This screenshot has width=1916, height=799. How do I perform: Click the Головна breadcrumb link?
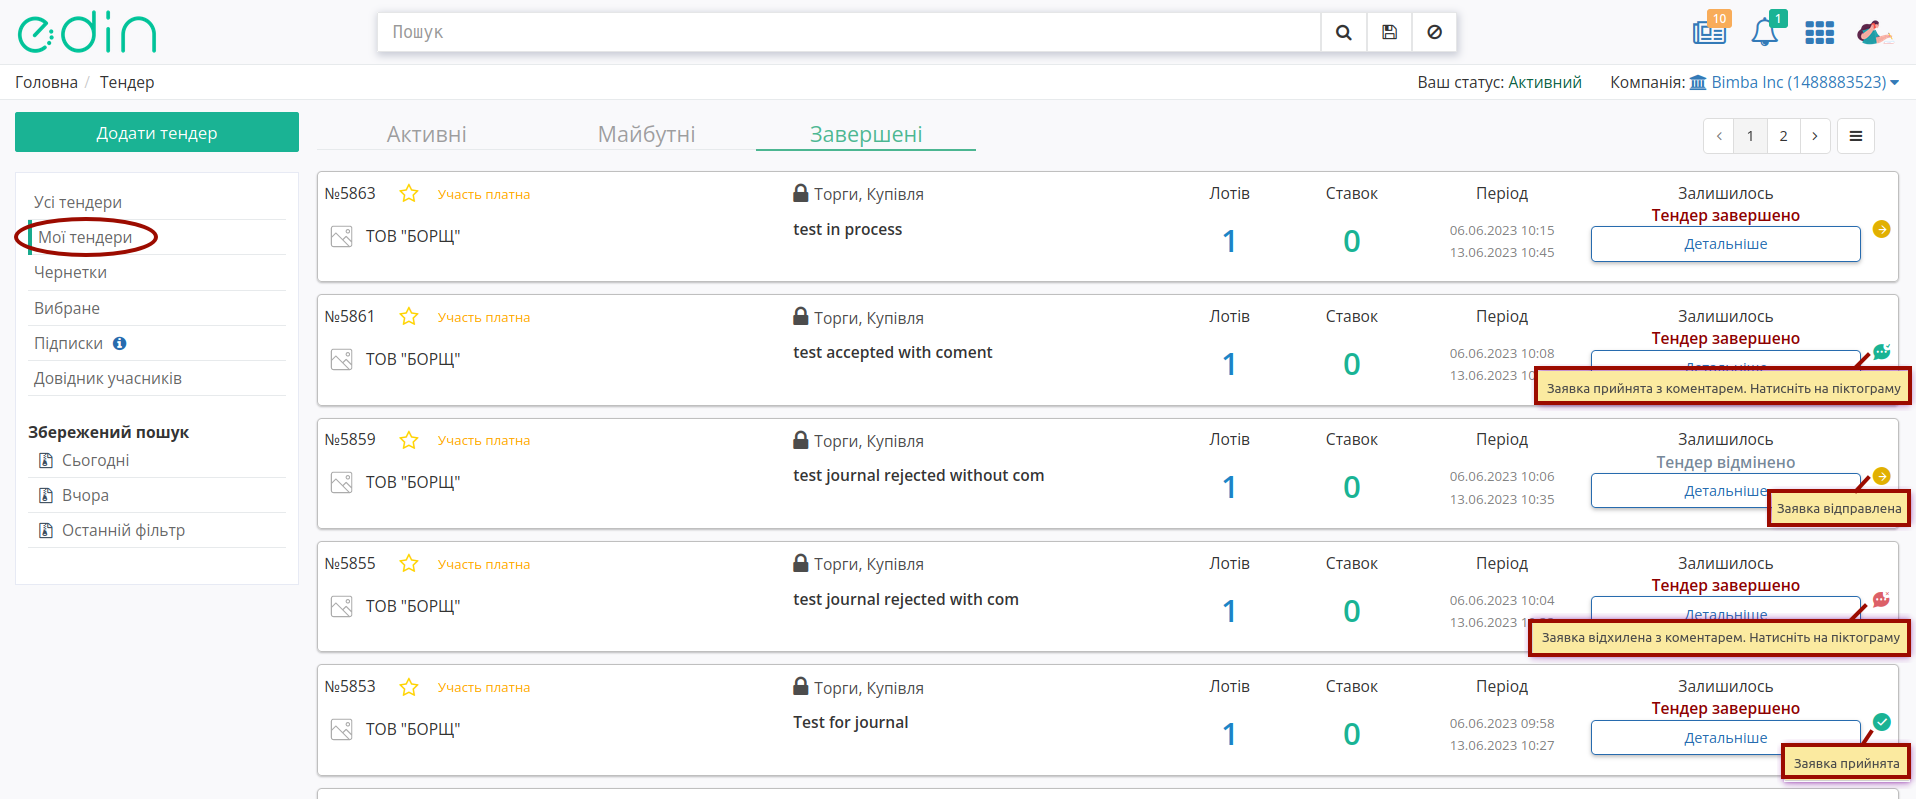pos(46,82)
